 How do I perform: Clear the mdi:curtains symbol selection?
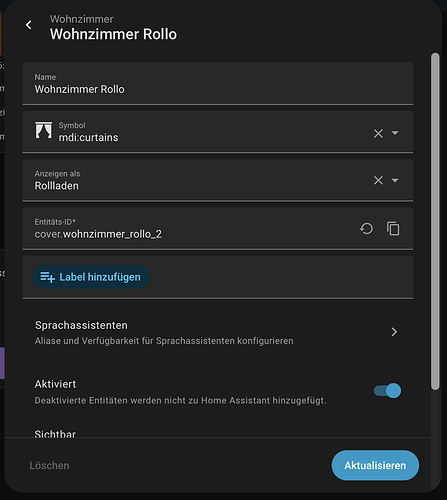[378, 133]
